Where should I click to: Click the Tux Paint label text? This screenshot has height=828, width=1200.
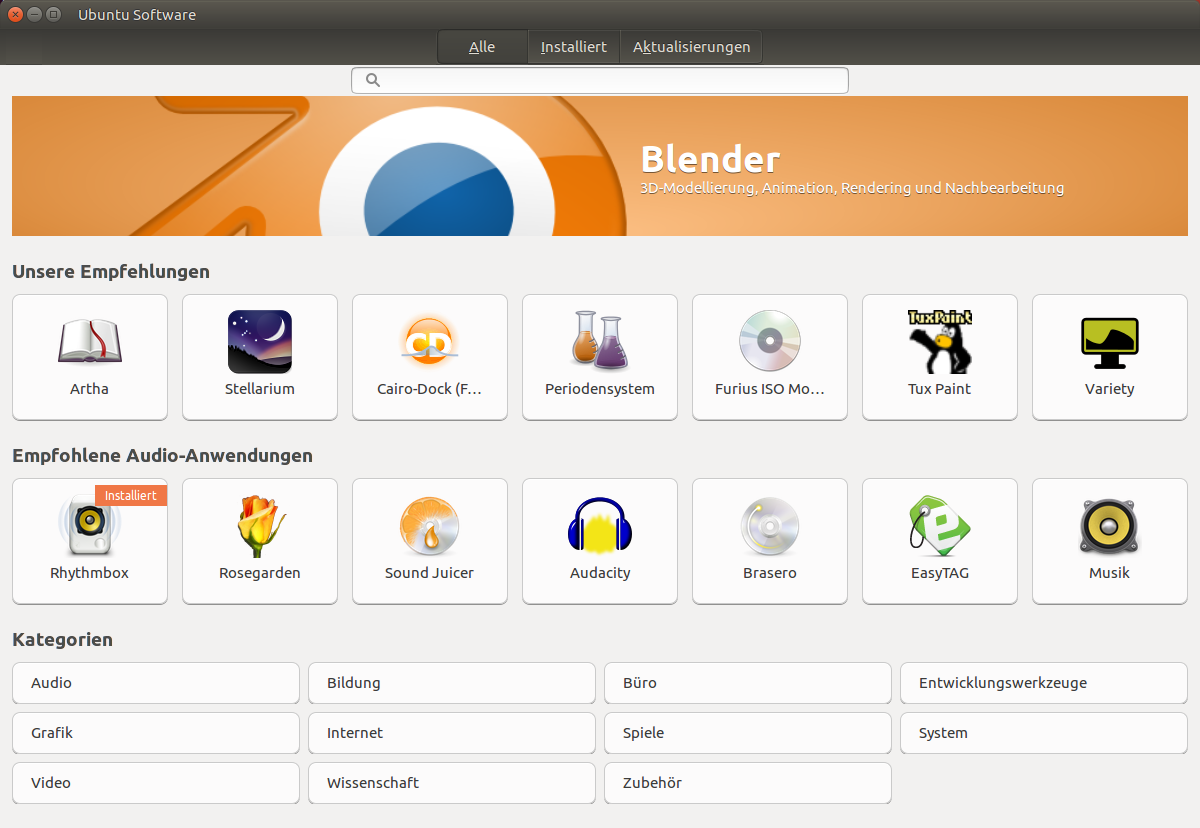940,389
